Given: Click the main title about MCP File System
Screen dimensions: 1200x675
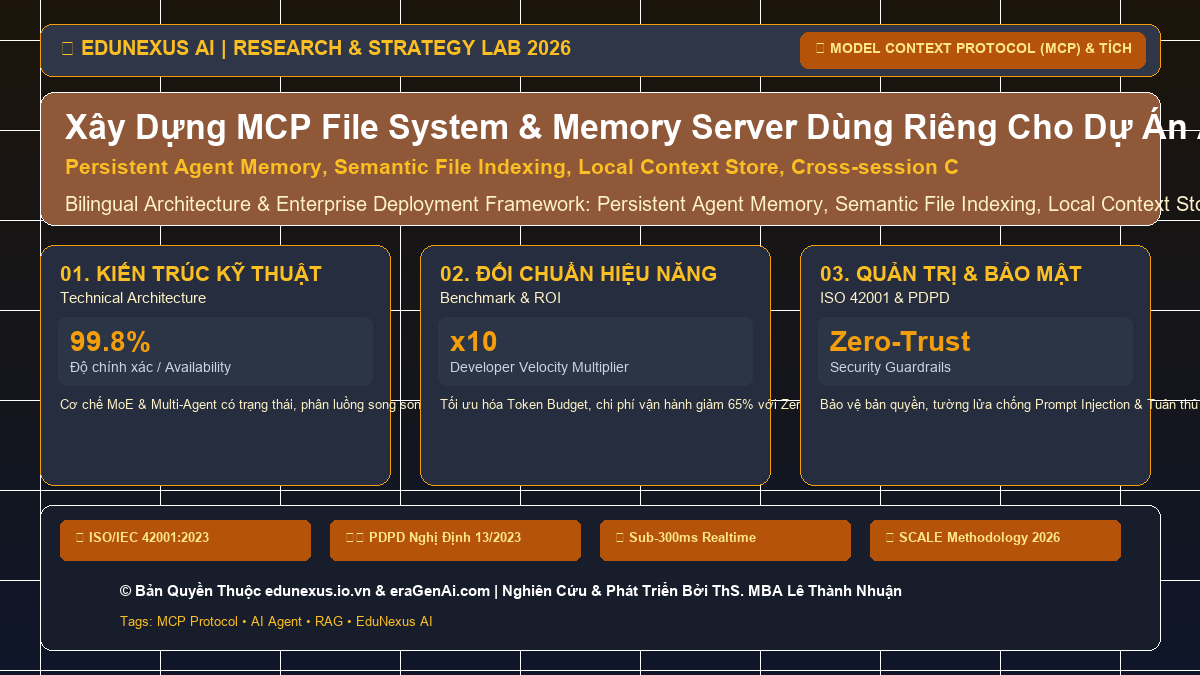Looking at the screenshot, I should click(x=632, y=128).
